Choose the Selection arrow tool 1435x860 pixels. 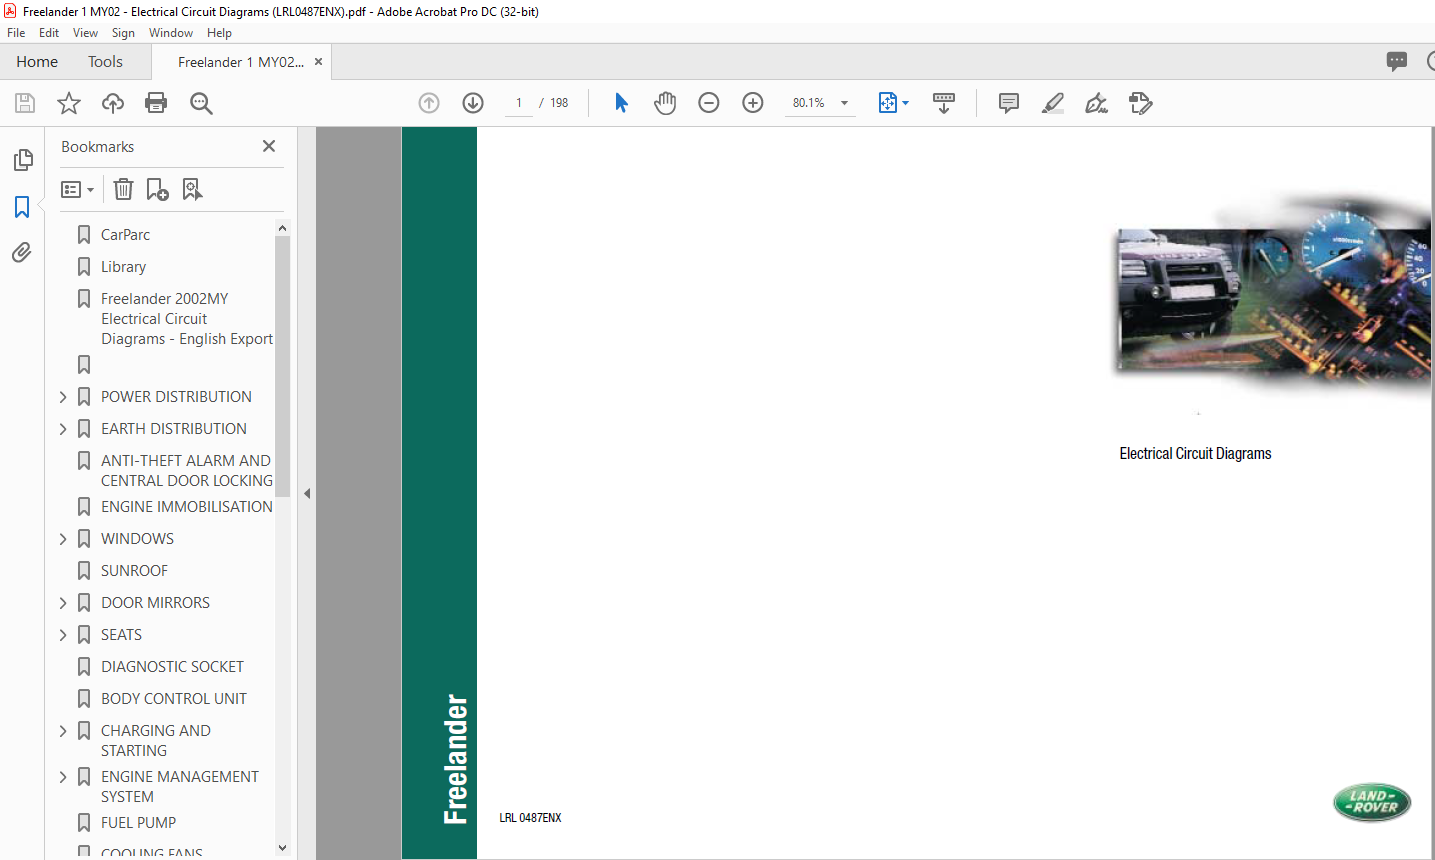click(x=621, y=103)
